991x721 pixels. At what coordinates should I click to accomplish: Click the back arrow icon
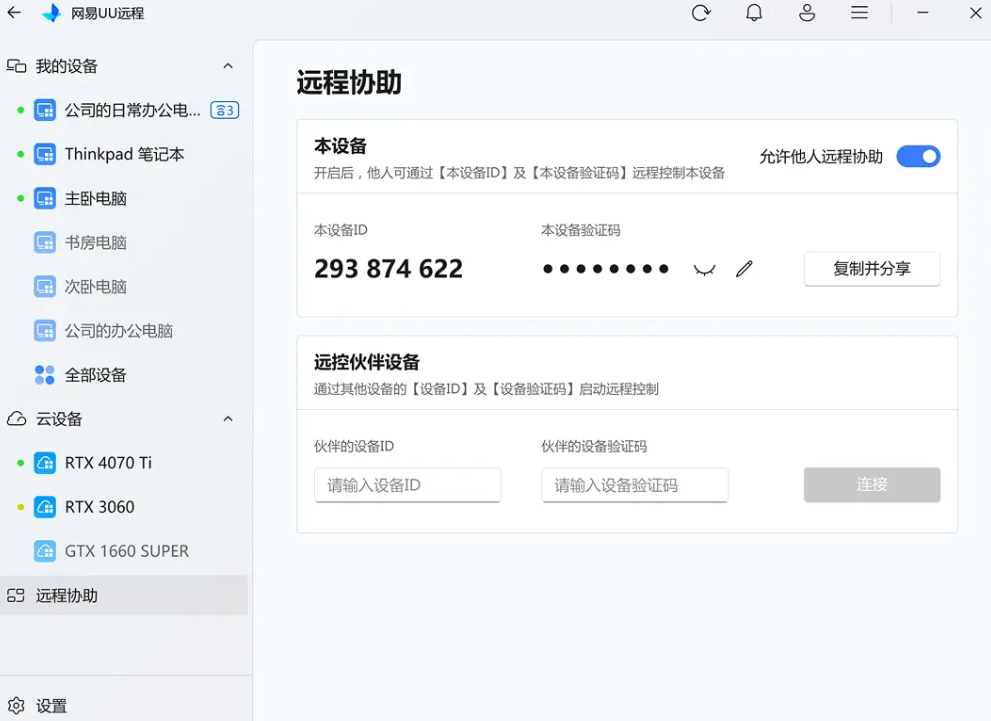14,13
